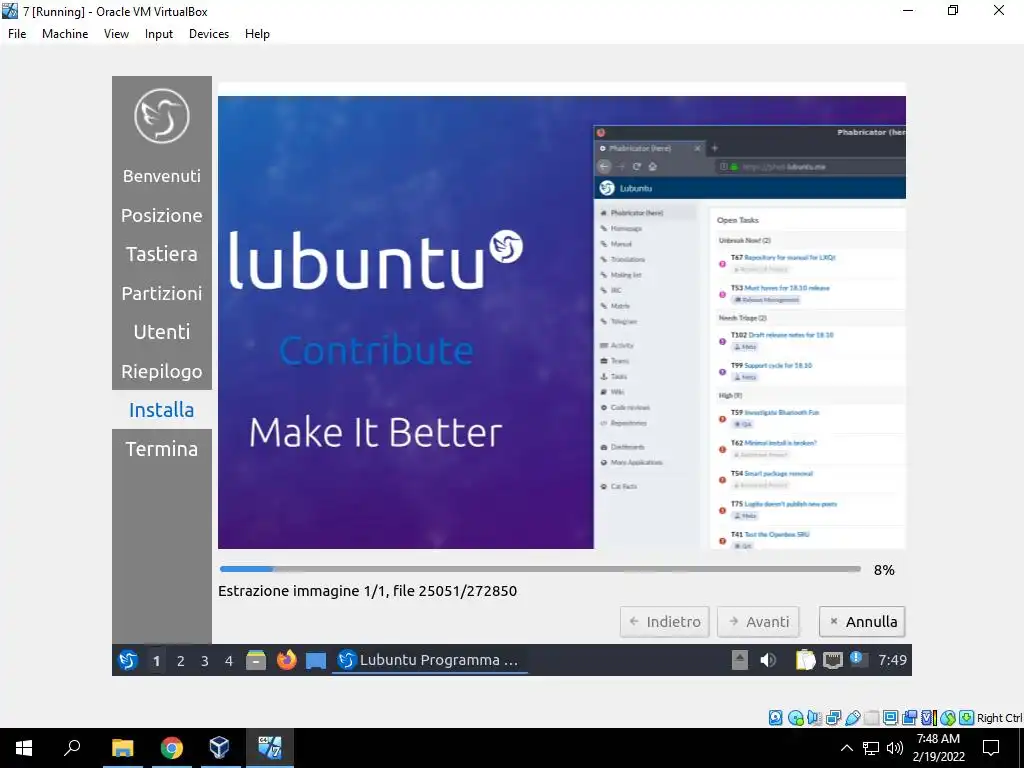Click the VirtualBox USB devices indicator
The width and height of the screenshot is (1024, 768).
click(853, 718)
